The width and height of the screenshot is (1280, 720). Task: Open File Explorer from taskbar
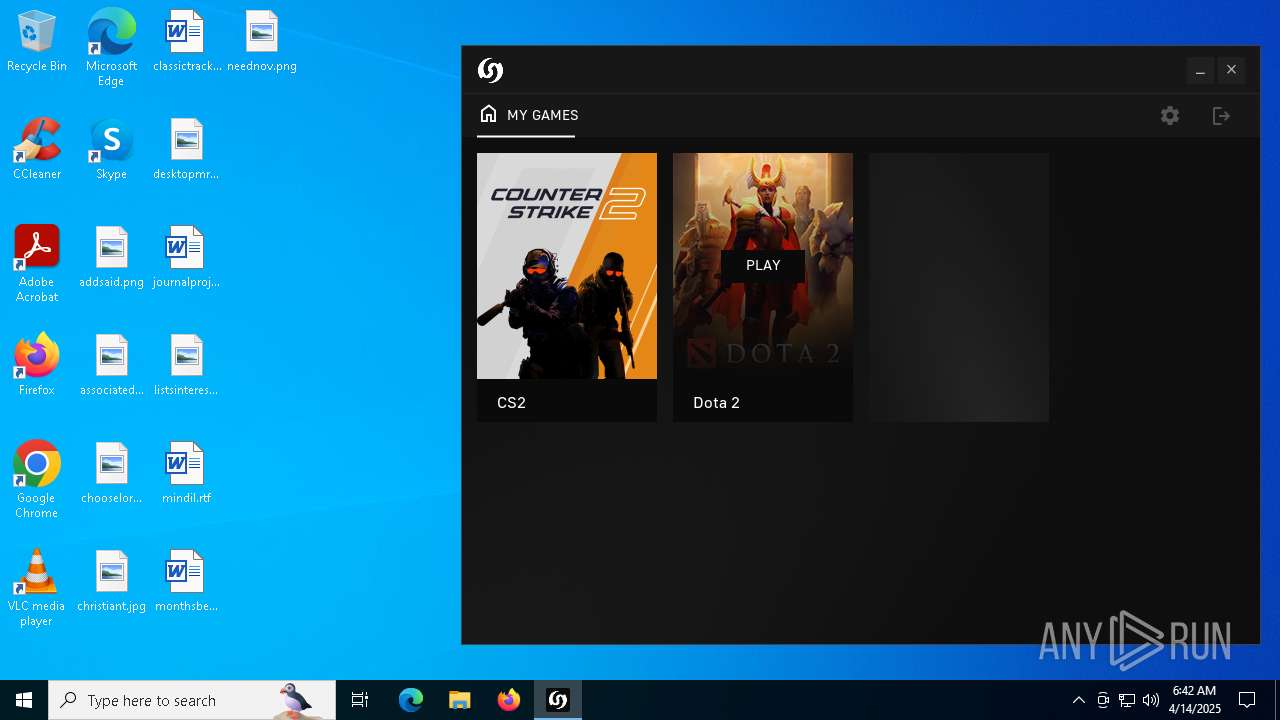click(x=459, y=700)
